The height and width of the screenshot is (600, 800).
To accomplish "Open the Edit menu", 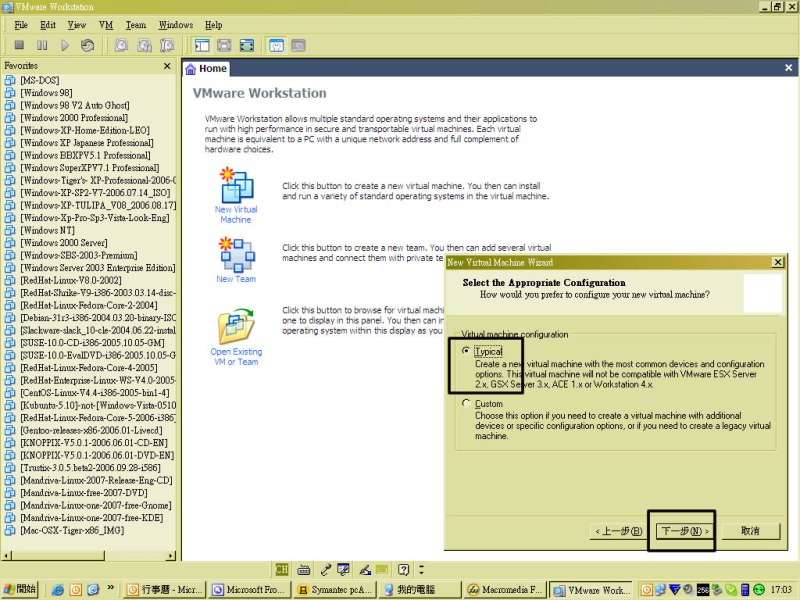I will tap(48, 25).
